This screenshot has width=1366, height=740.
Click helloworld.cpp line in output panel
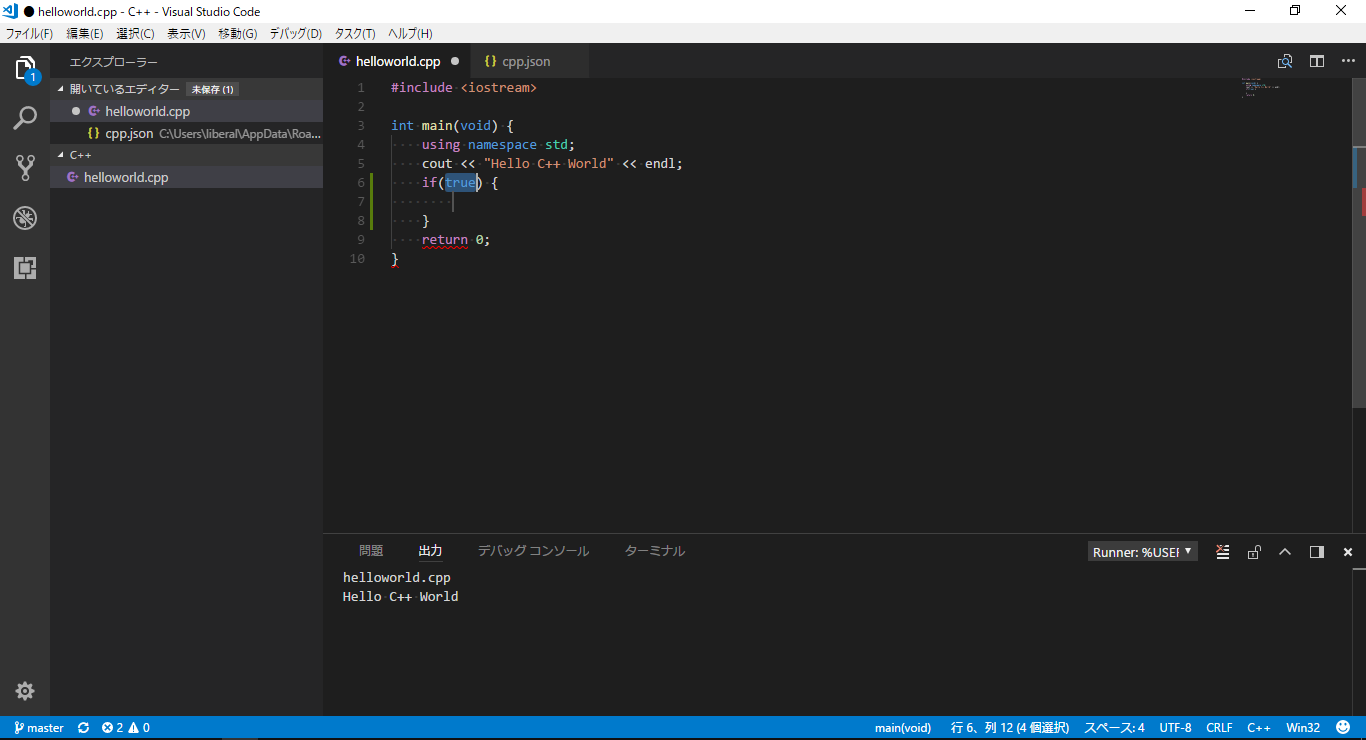pos(397,578)
